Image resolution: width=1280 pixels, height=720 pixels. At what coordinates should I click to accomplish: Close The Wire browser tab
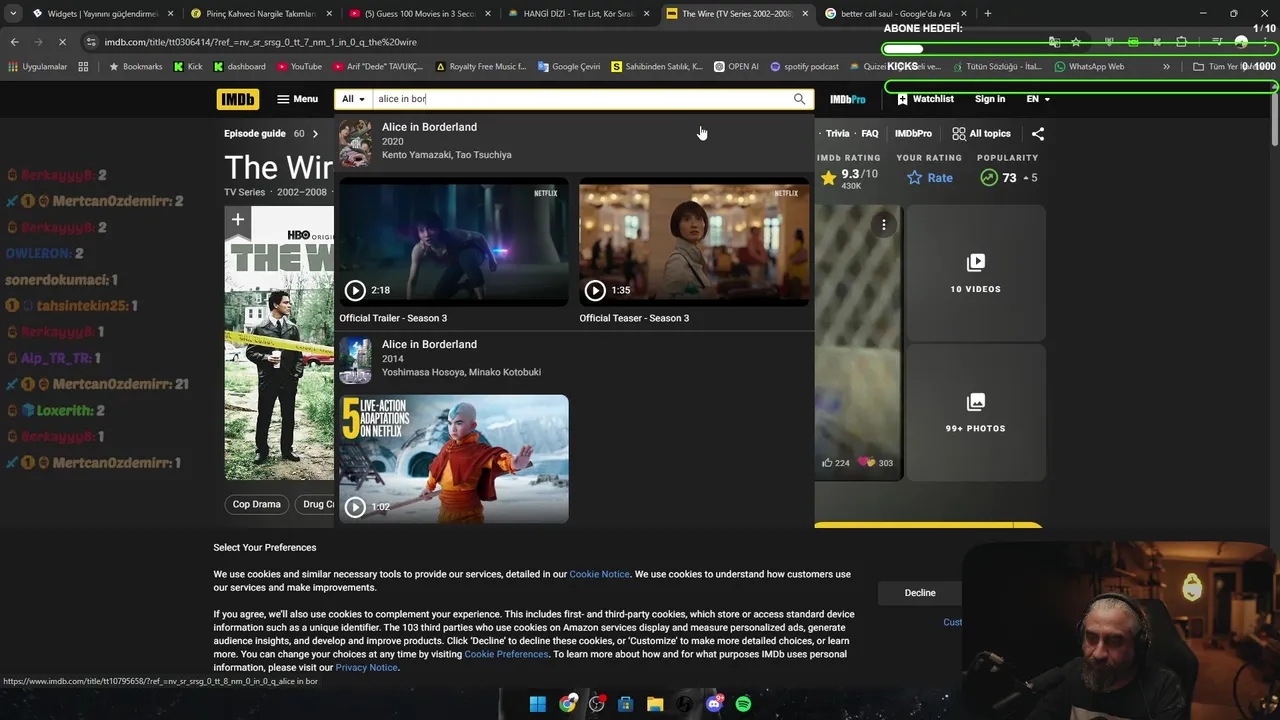pos(805,13)
